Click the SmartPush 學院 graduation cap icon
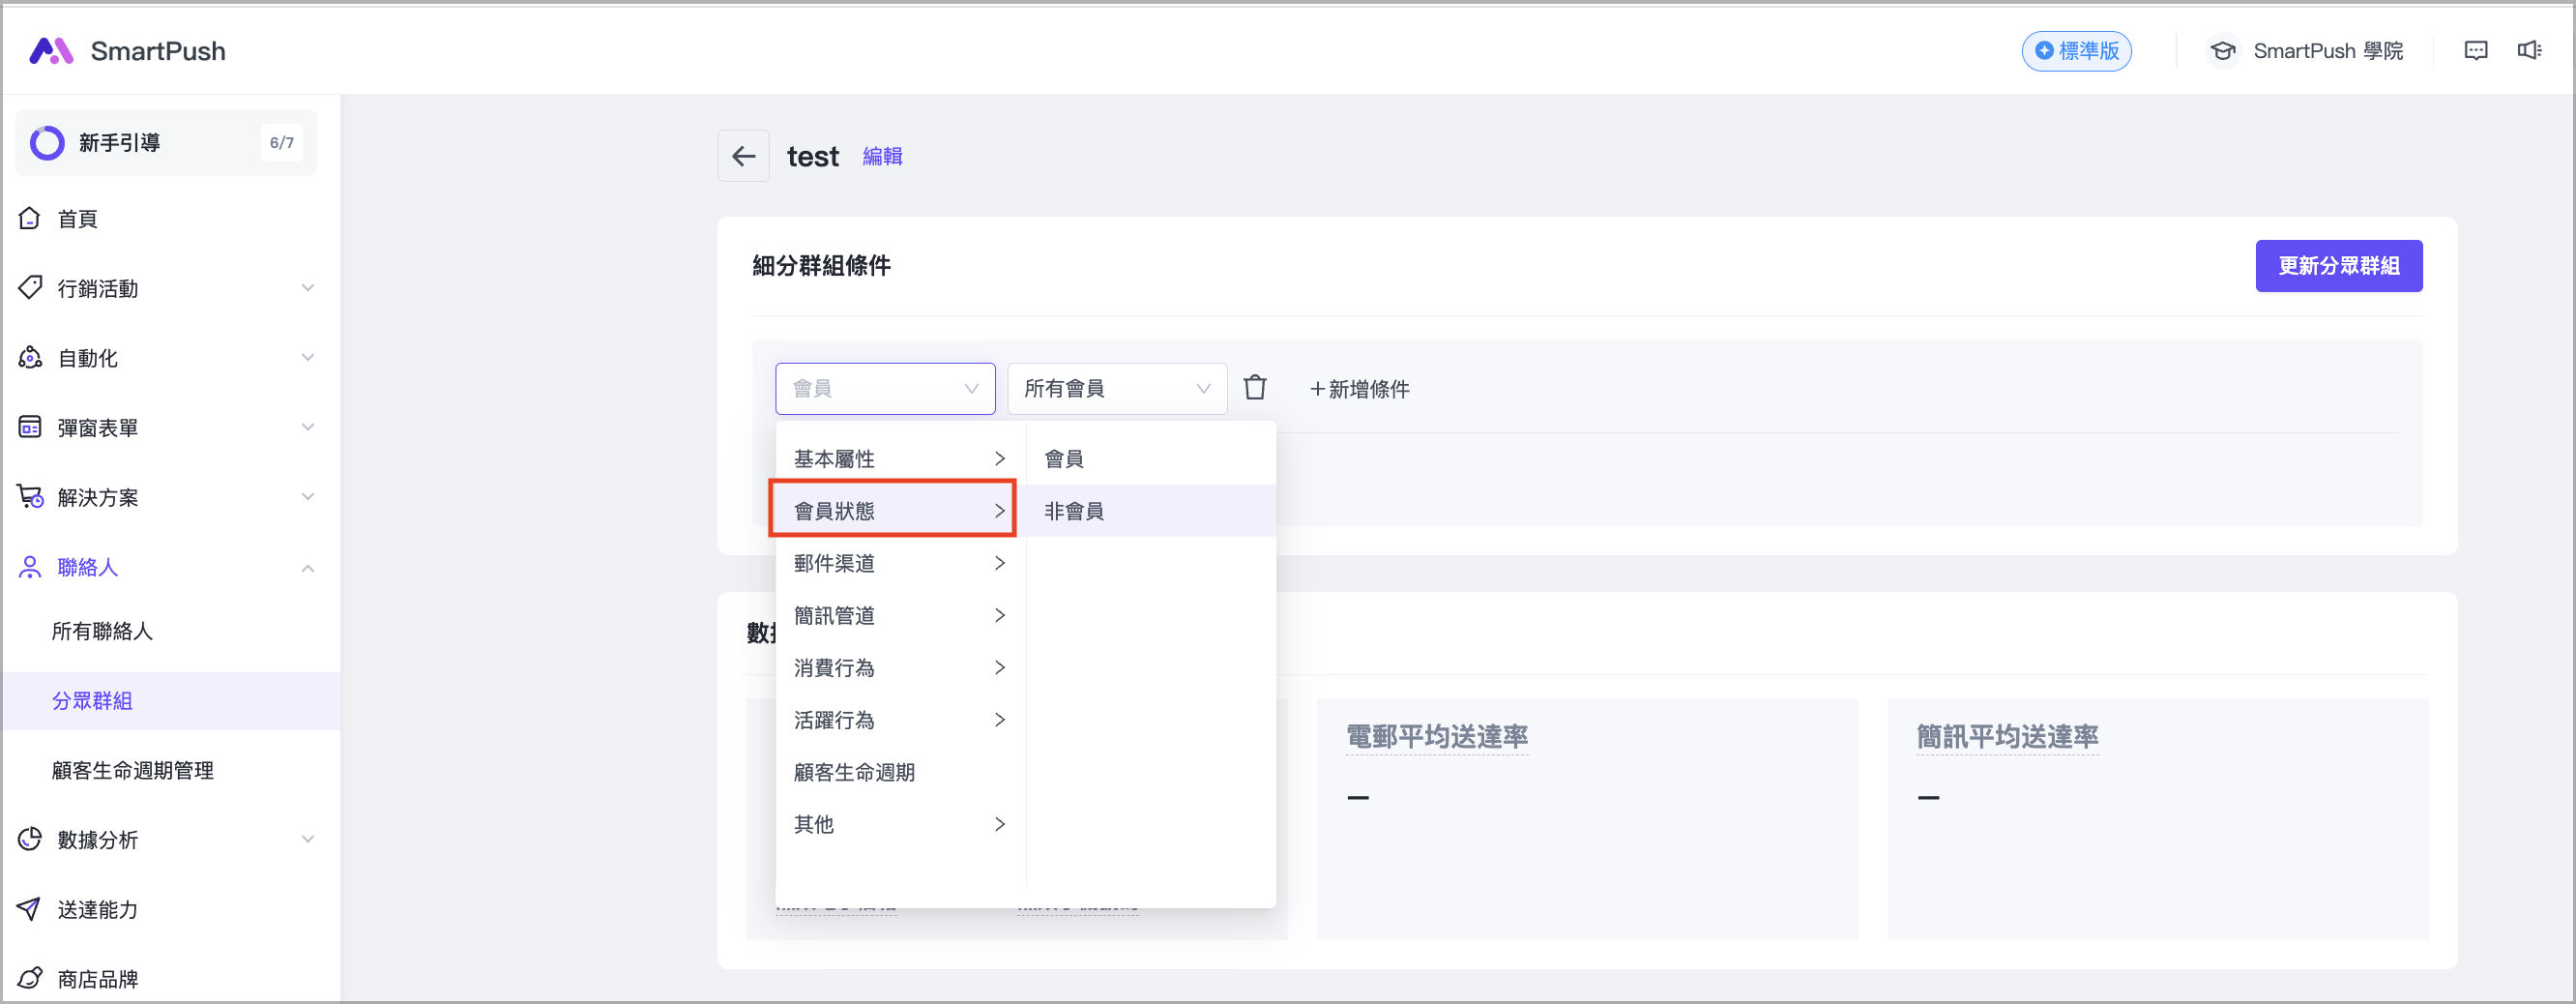The height and width of the screenshot is (1004, 2576). [x=2222, y=51]
